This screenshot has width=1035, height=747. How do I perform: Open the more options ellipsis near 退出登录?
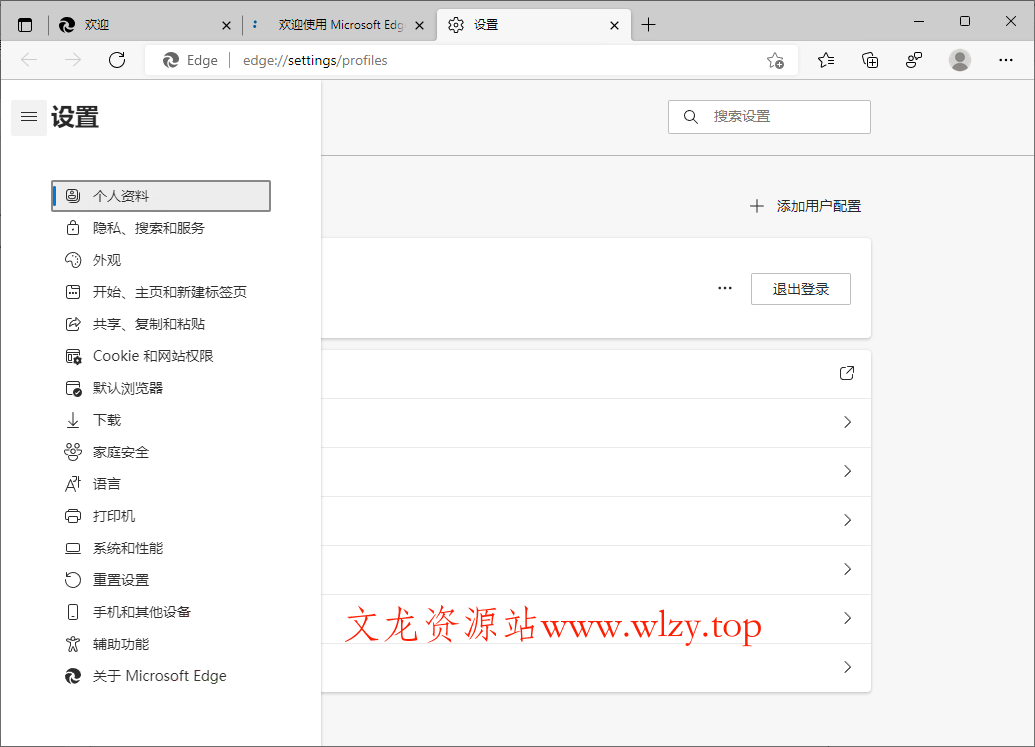724,287
